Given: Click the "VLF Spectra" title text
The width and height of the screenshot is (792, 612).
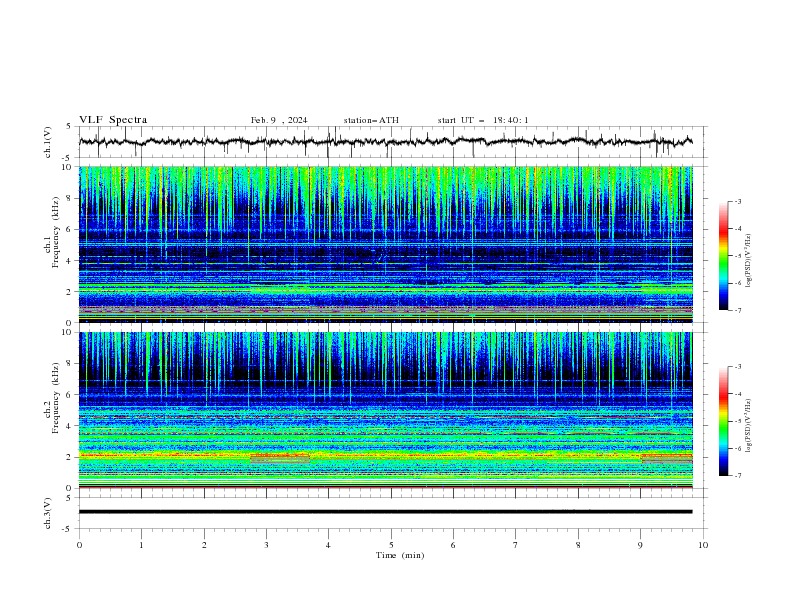Looking at the screenshot, I should click(113, 120).
